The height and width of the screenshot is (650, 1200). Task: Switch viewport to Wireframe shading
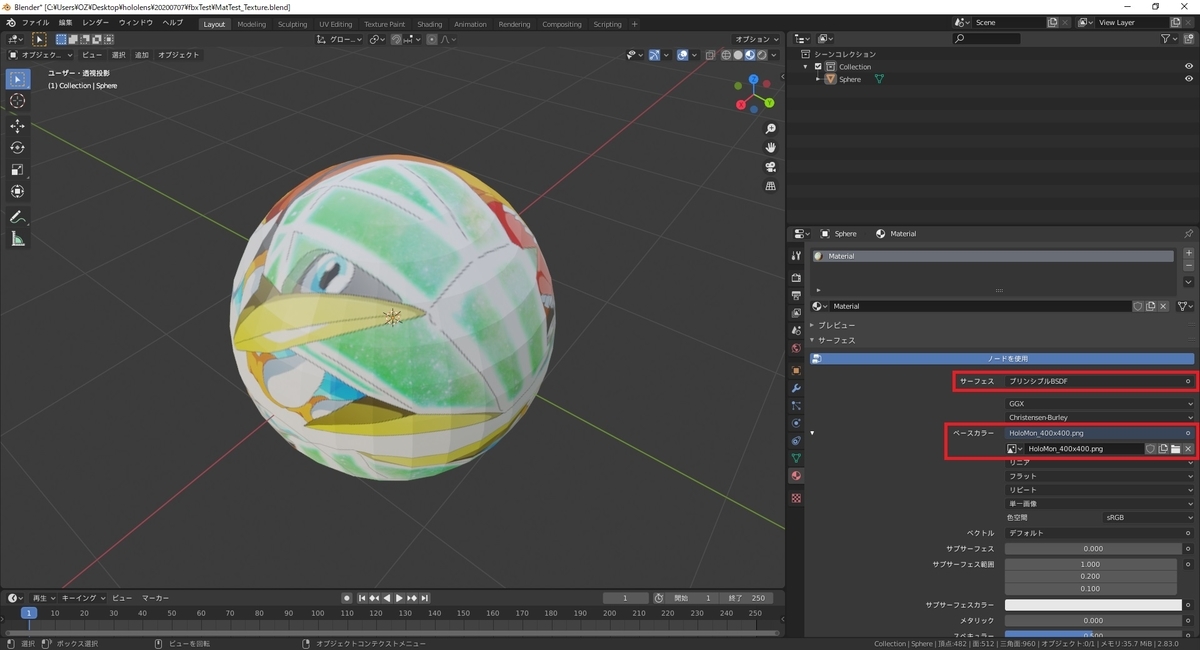pyautogui.click(x=727, y=55)
